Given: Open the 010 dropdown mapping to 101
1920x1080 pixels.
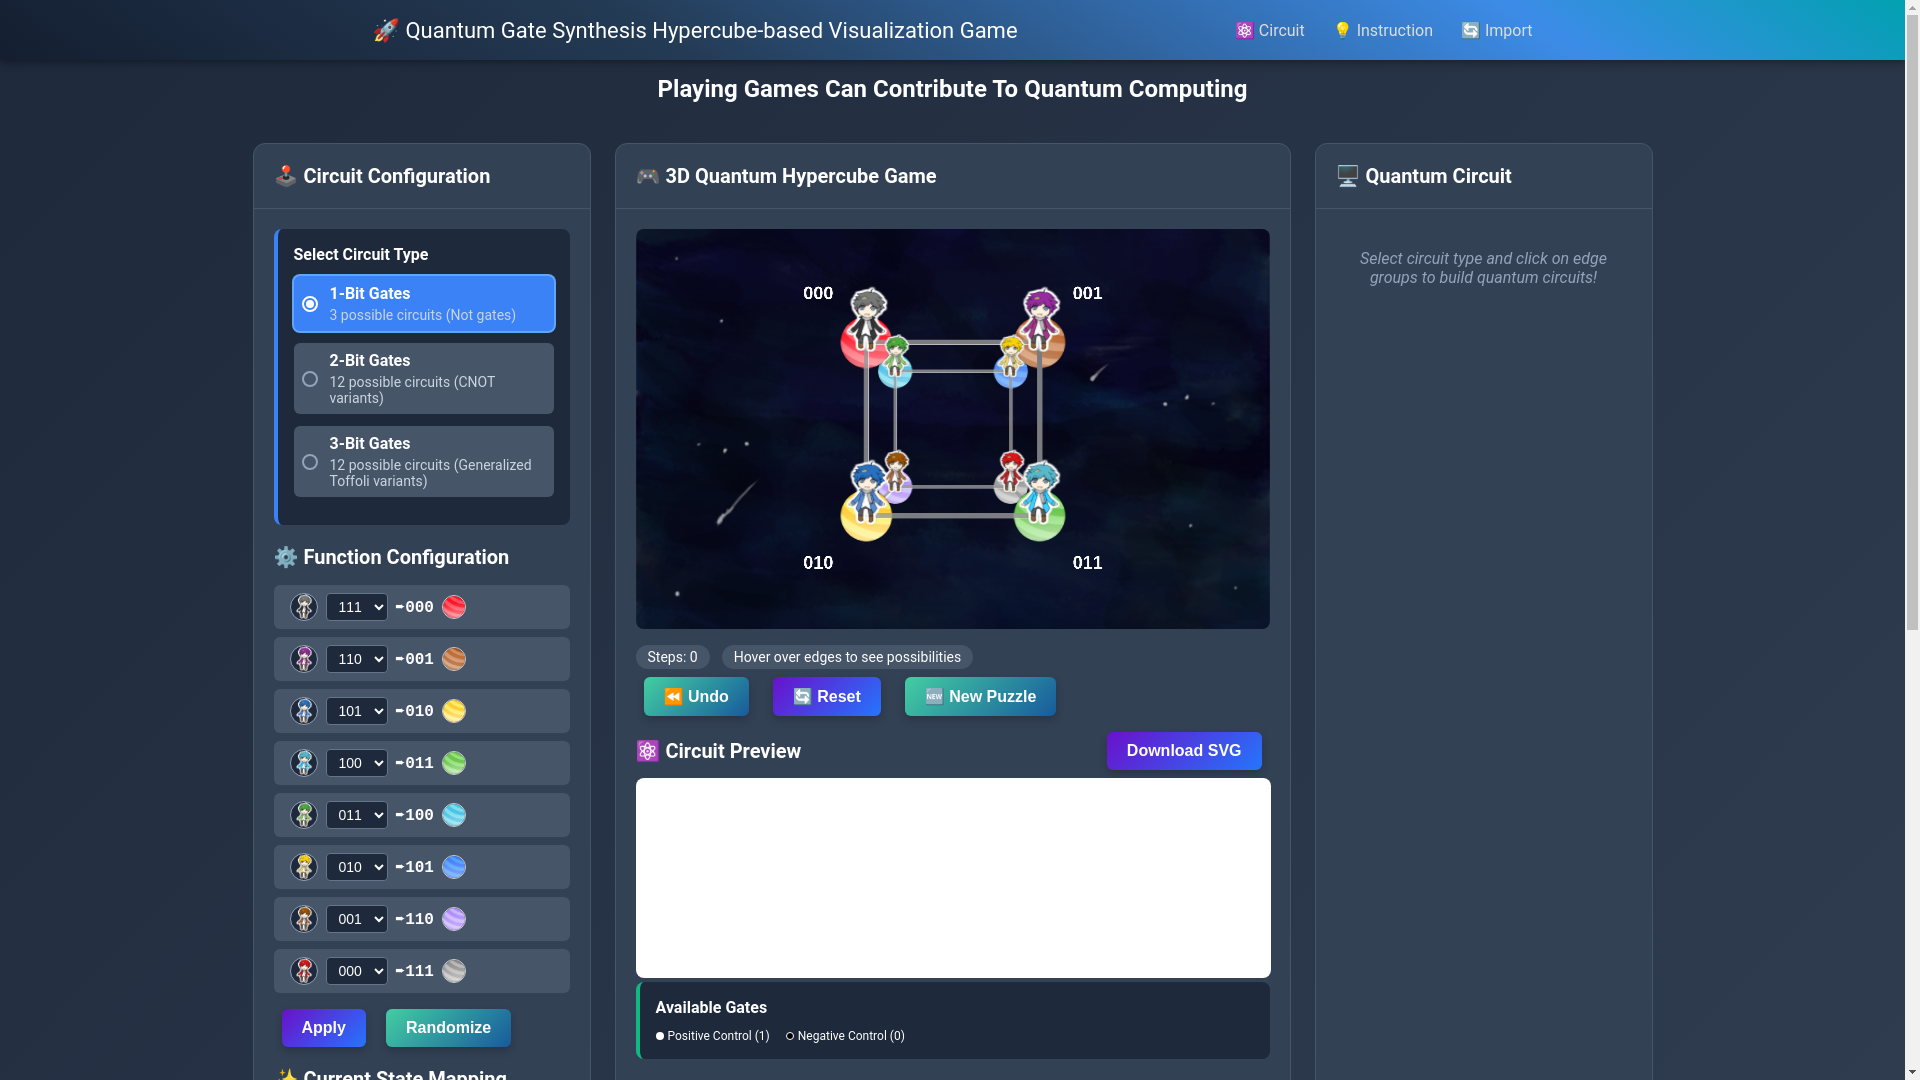Looking at the screenshot, I should point(357,867).
